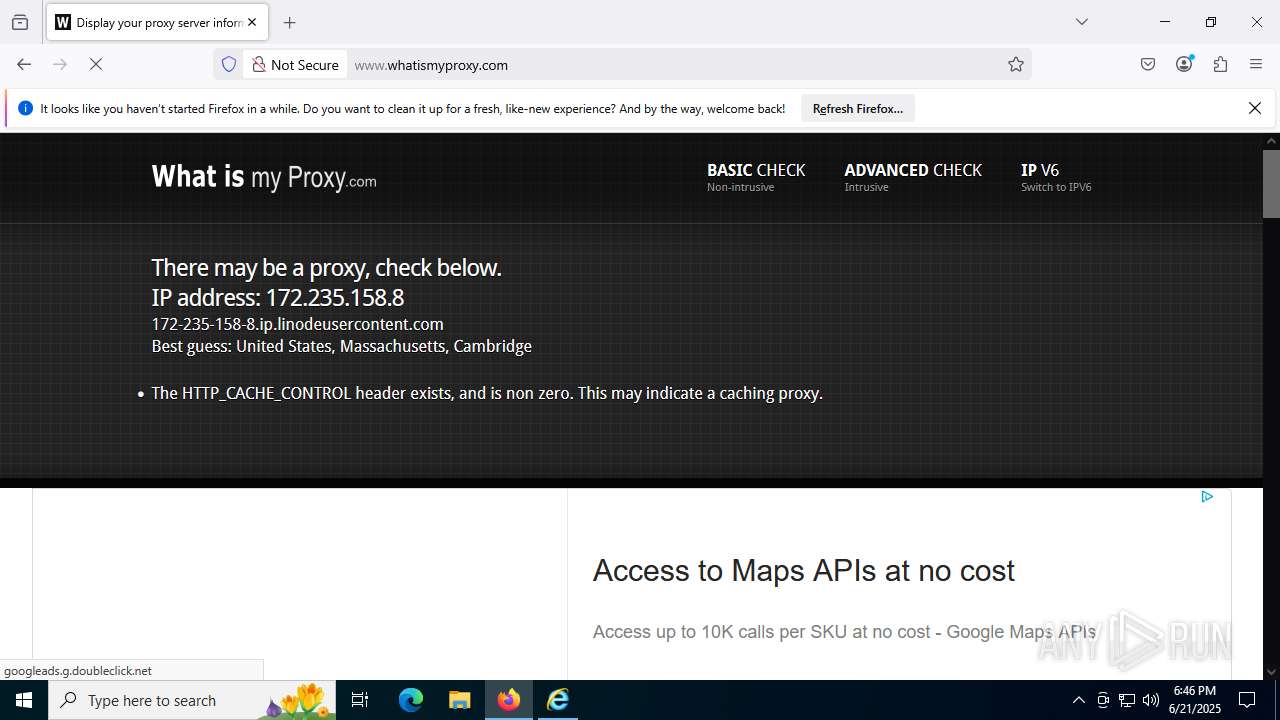The height and width of the screenshot is (720, 1280).
Task: Dismiss the Firefox refresh notification
Action: click(1255, 108)
